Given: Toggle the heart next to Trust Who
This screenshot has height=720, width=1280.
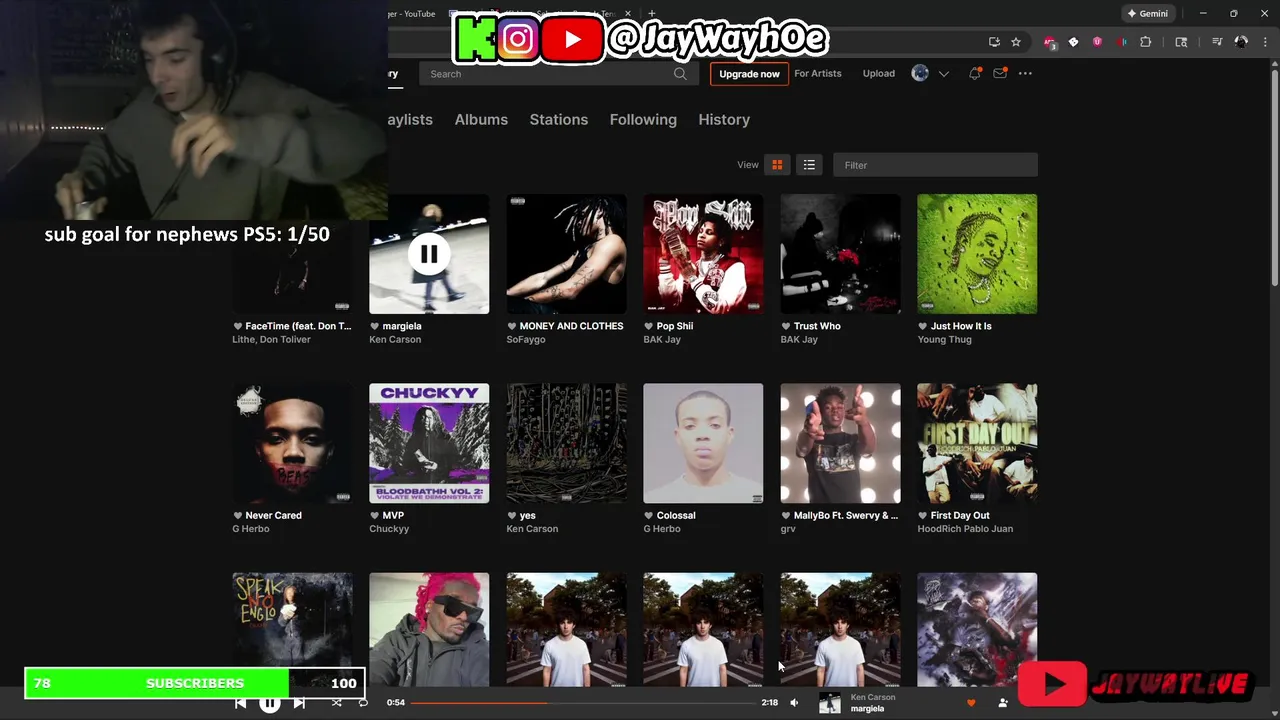Looking at the screenshot, I should pyautogui.click(x=786, y=326).
